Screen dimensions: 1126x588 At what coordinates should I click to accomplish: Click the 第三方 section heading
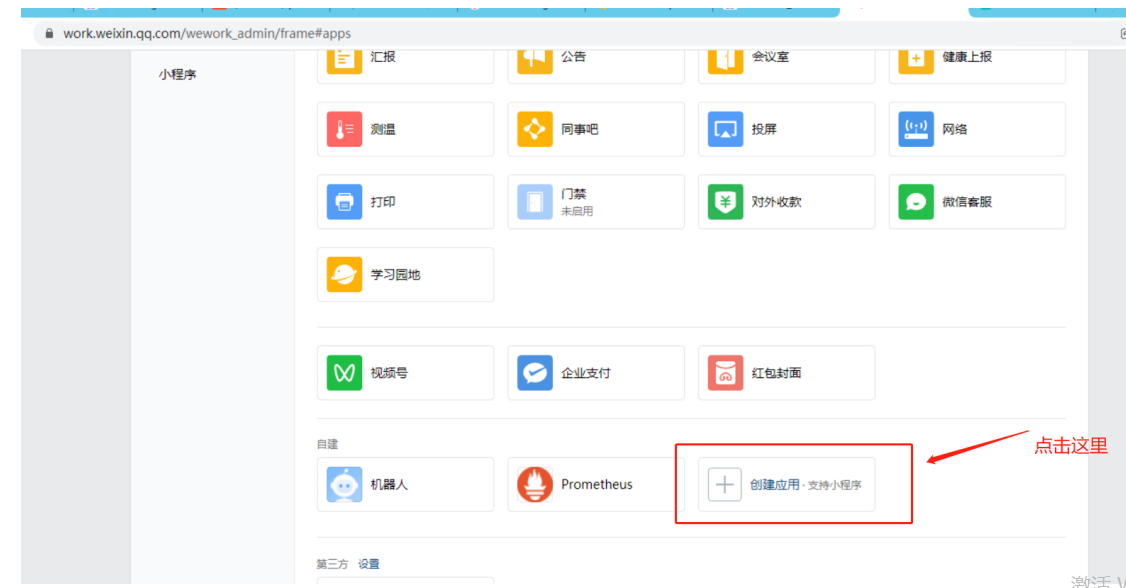tap(332, 564)
